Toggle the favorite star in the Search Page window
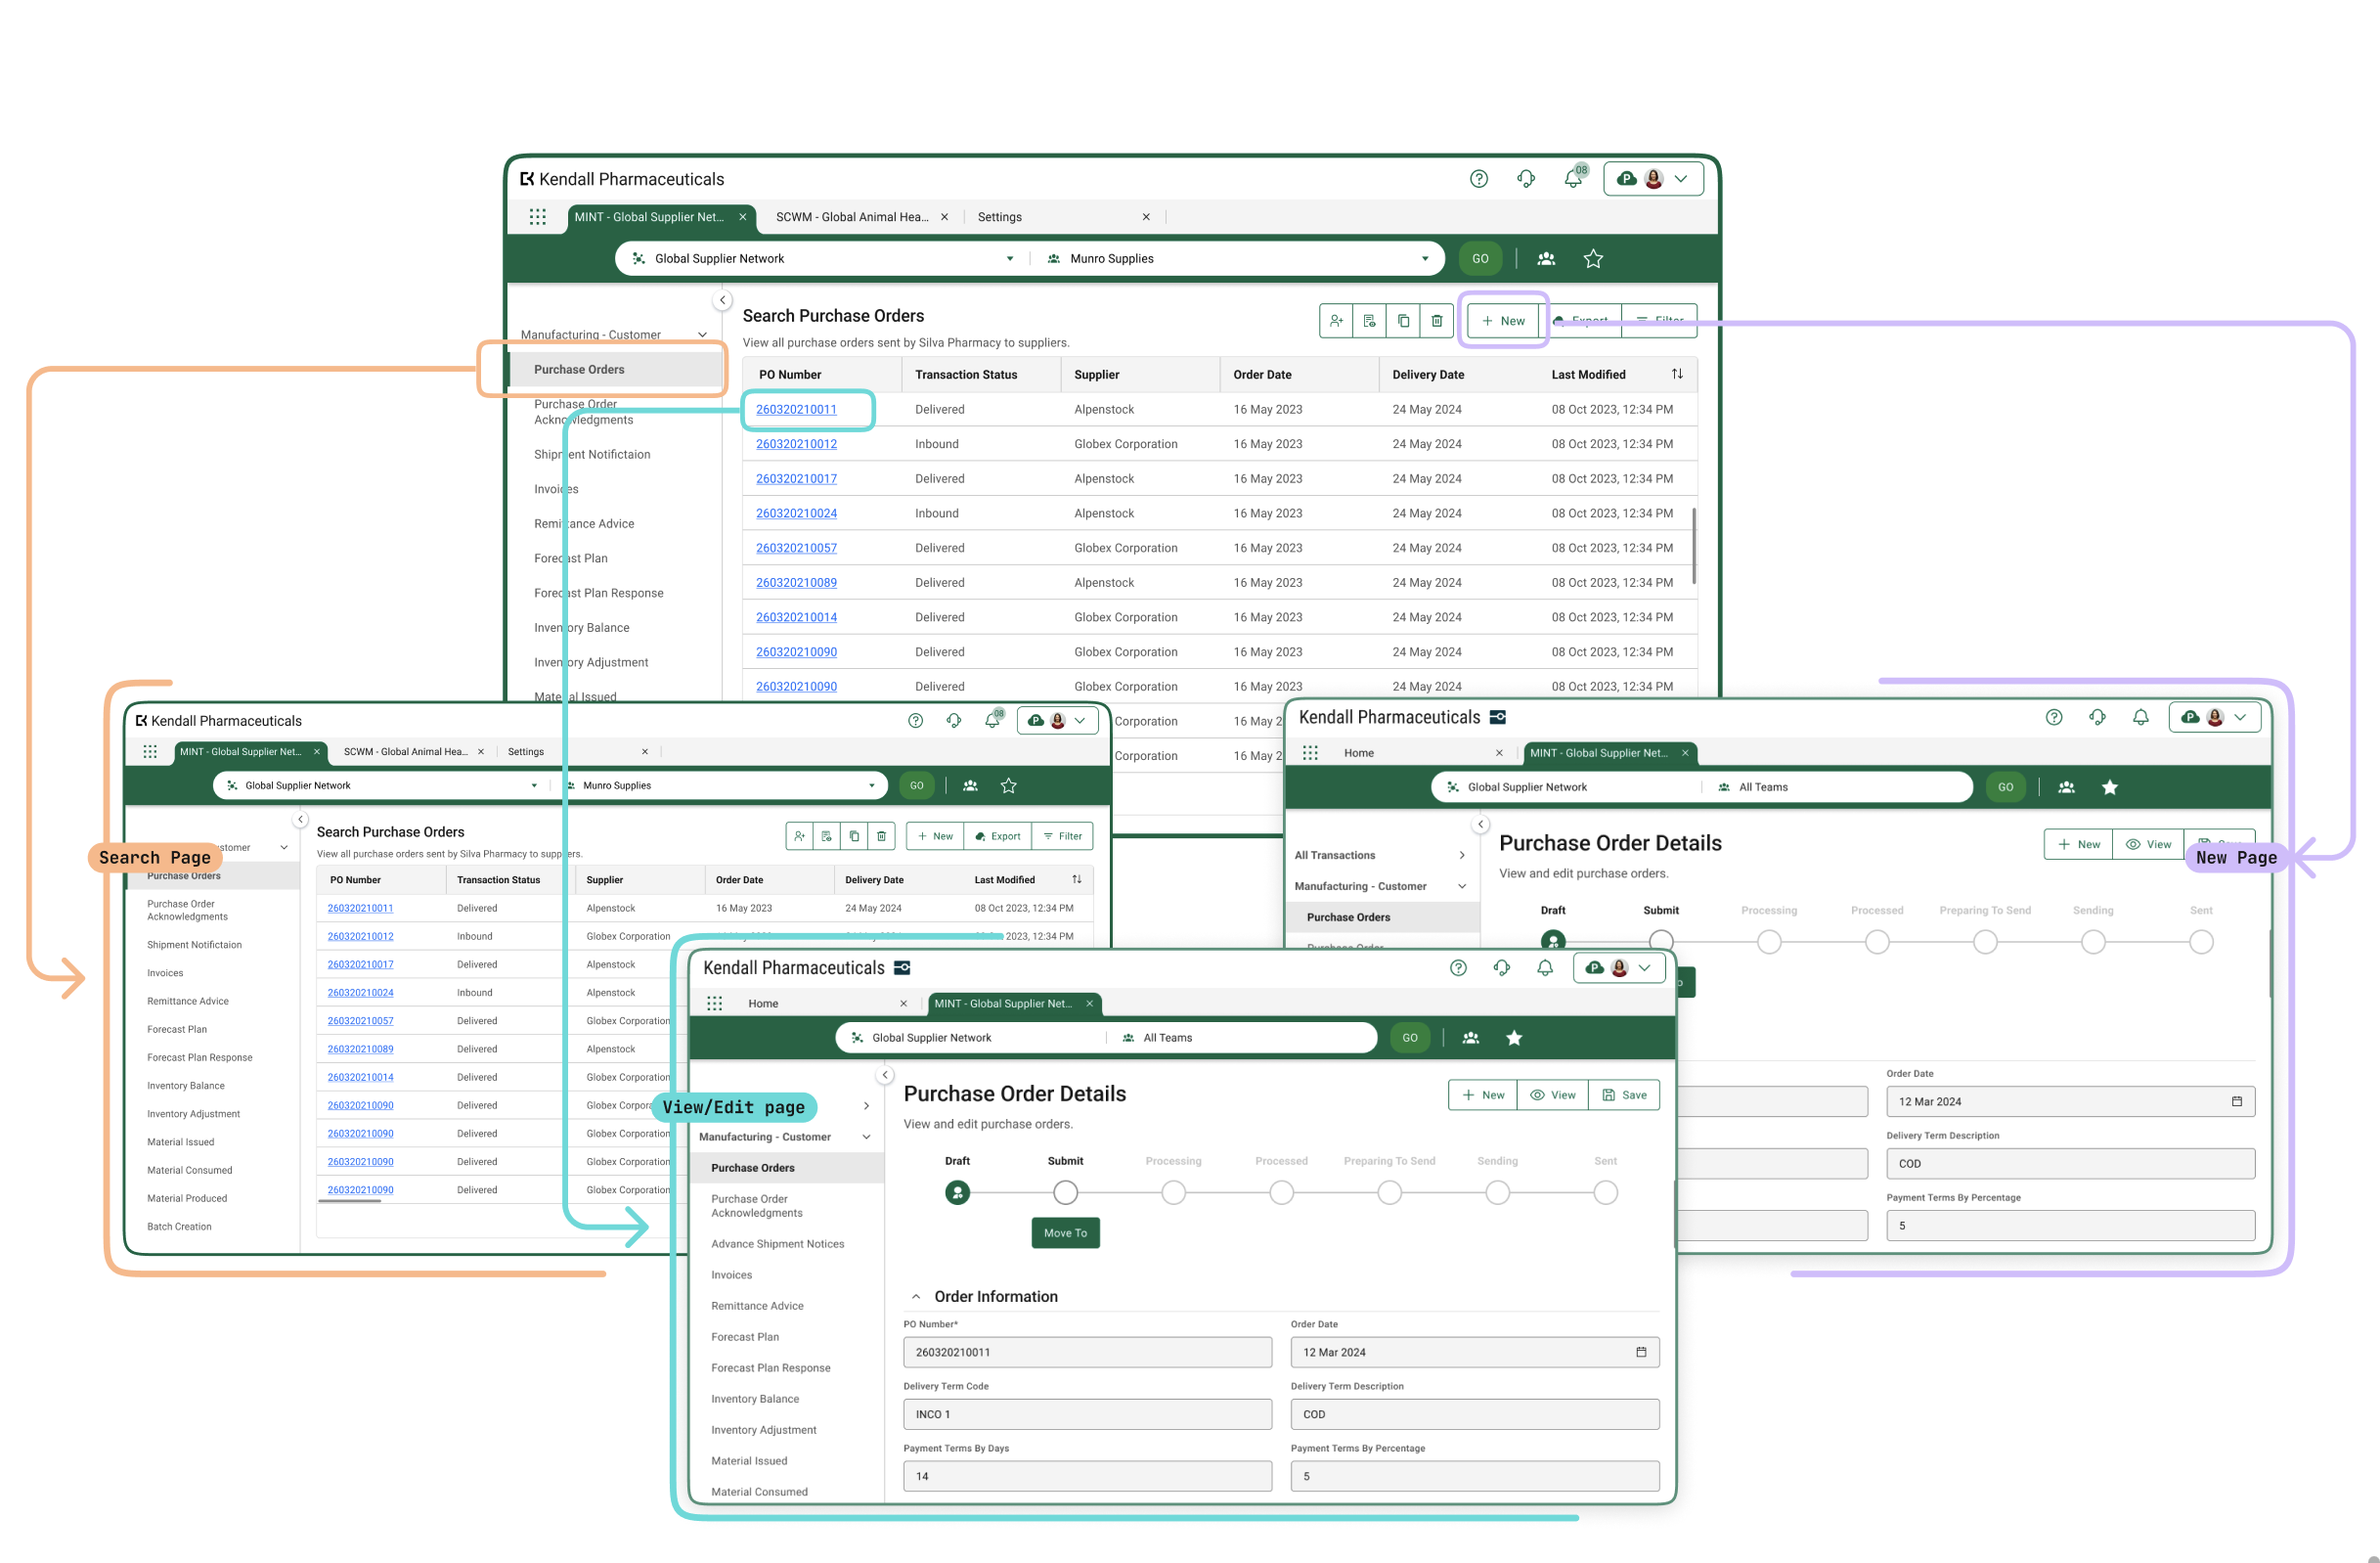The height and width of the screenshot is (1563, 2380). (1008, 786)
